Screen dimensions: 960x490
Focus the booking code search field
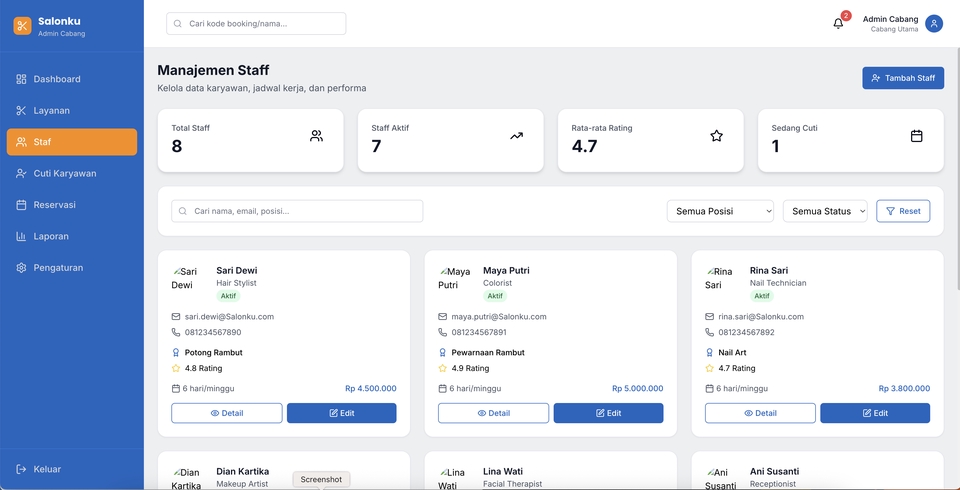256,24
